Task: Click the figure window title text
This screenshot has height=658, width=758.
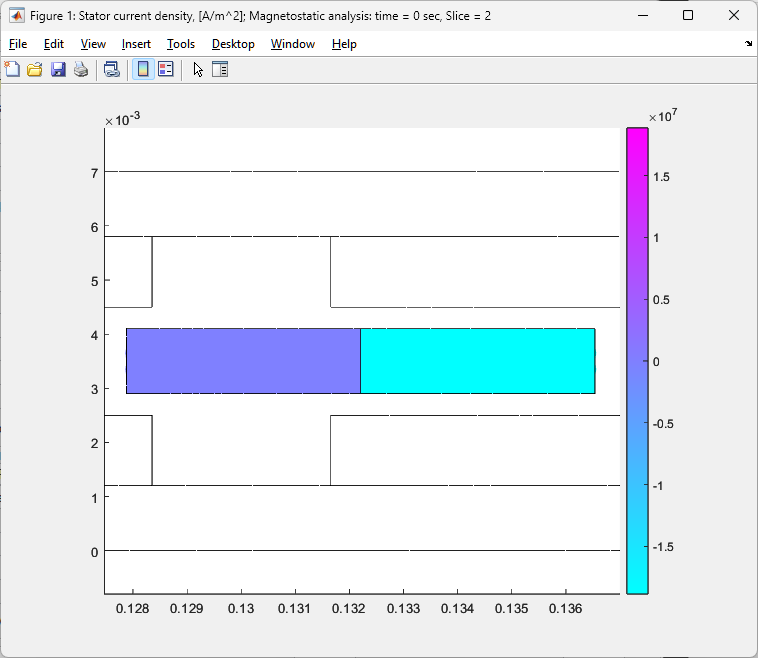Action: (x=260, y=16)
